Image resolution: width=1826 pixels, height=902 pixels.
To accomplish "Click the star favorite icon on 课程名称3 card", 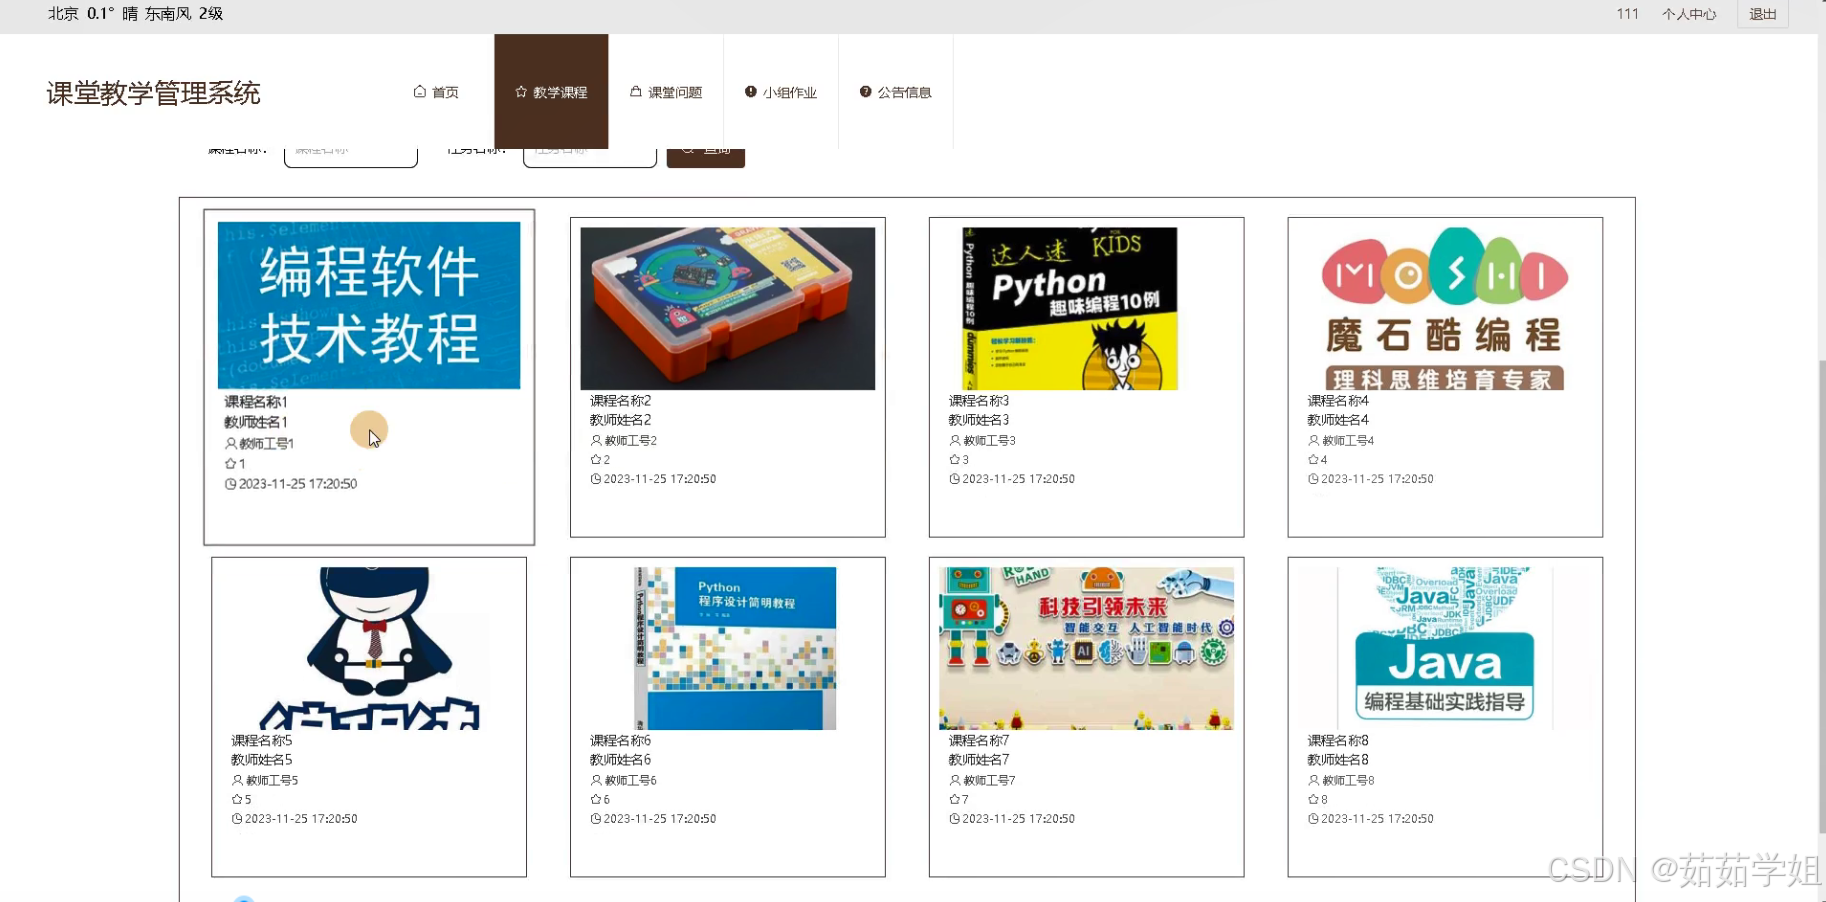I will point(955,460).
